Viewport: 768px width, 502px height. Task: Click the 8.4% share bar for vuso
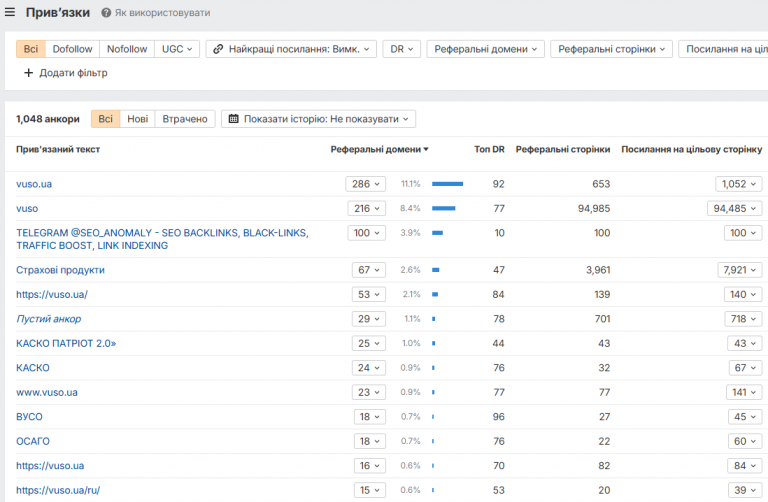(443, 209)
